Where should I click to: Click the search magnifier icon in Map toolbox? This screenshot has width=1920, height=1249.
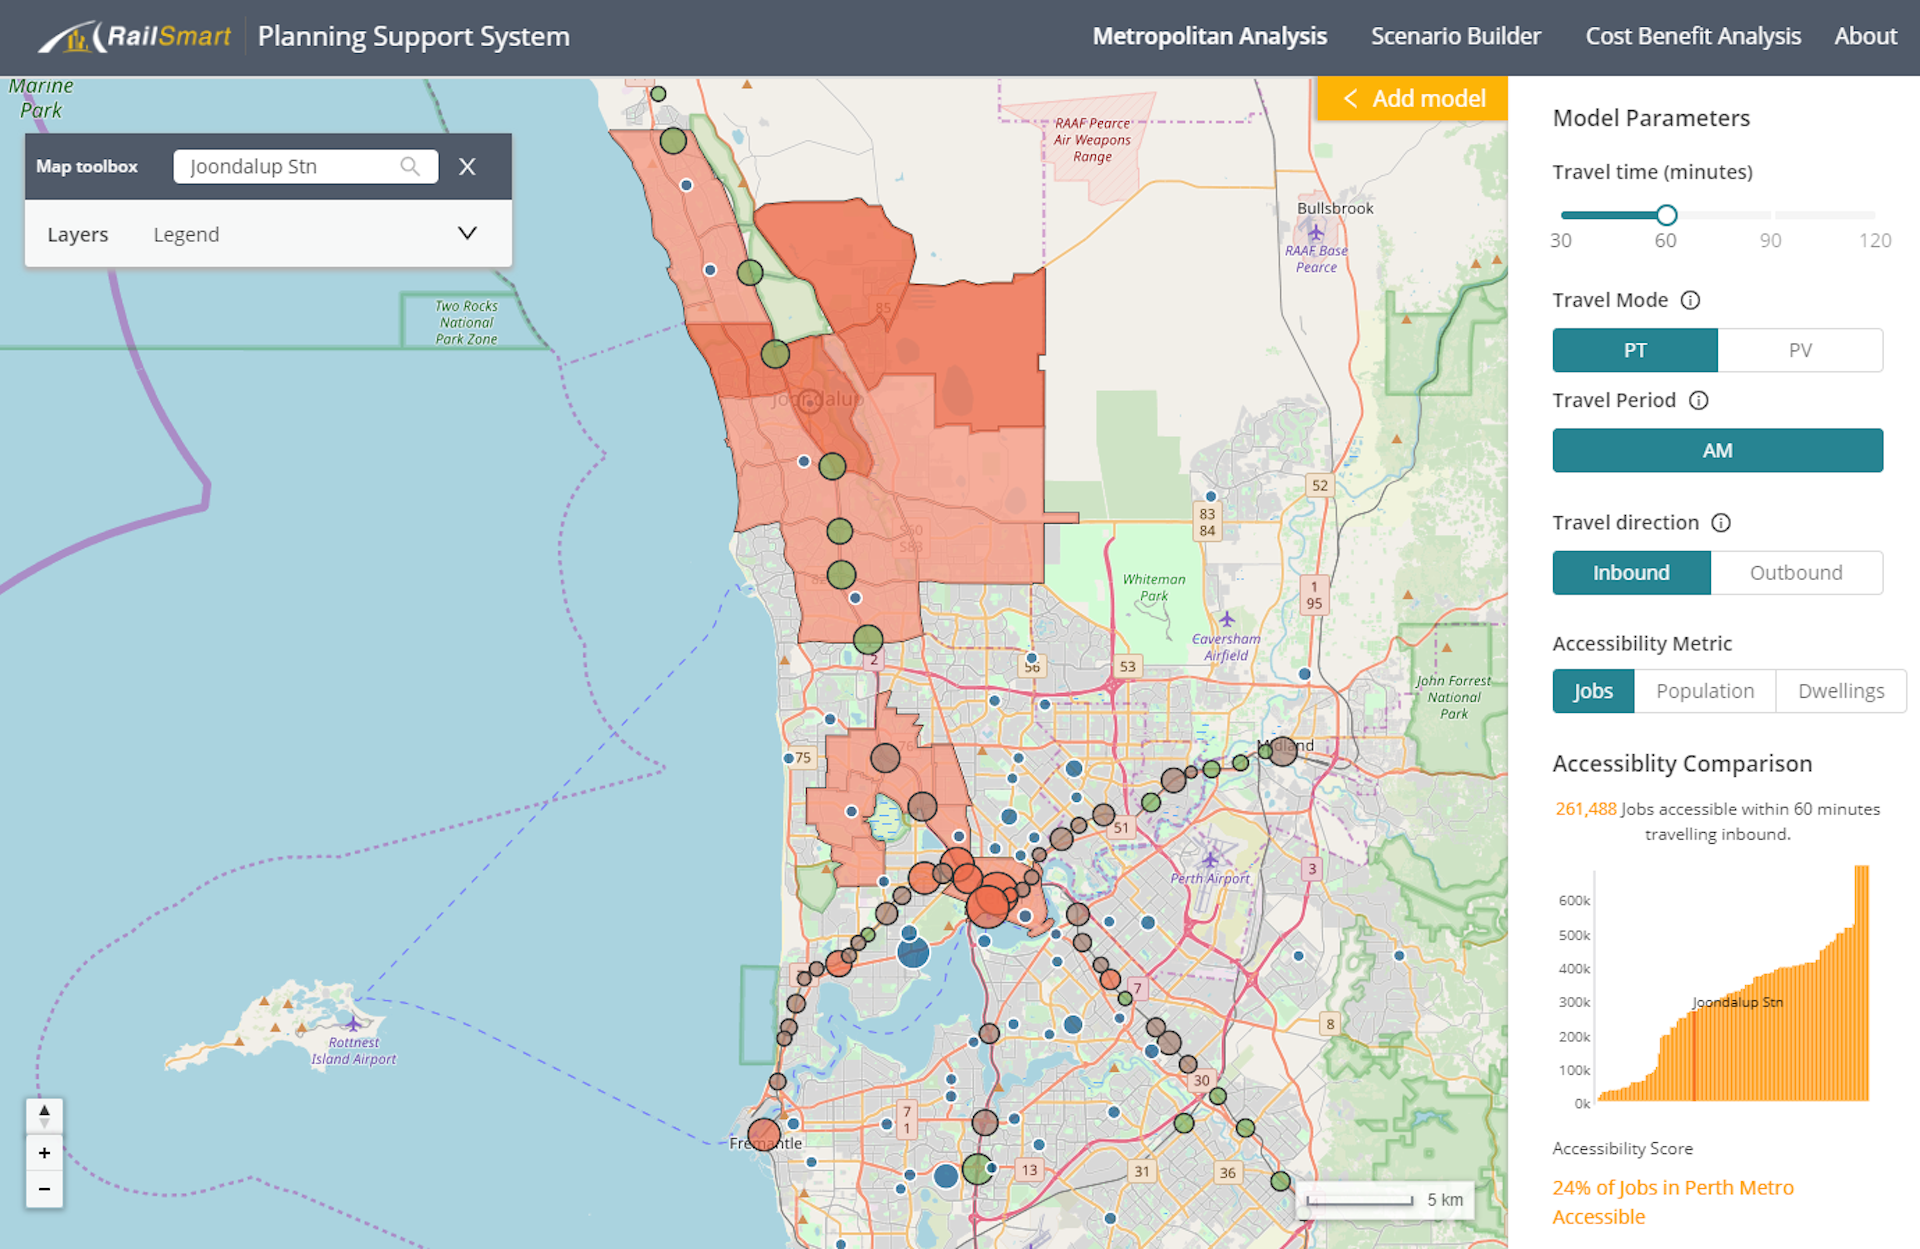[x=410, y=166]
